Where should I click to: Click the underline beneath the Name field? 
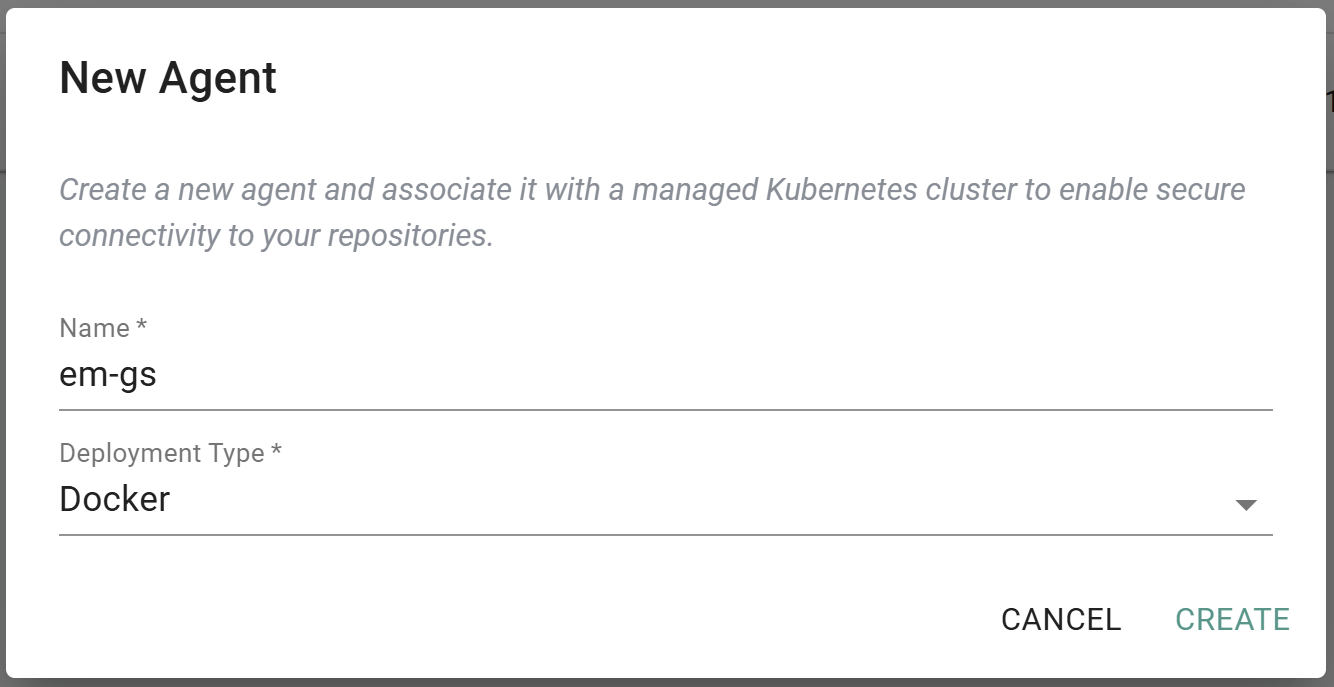pos(665,409)
